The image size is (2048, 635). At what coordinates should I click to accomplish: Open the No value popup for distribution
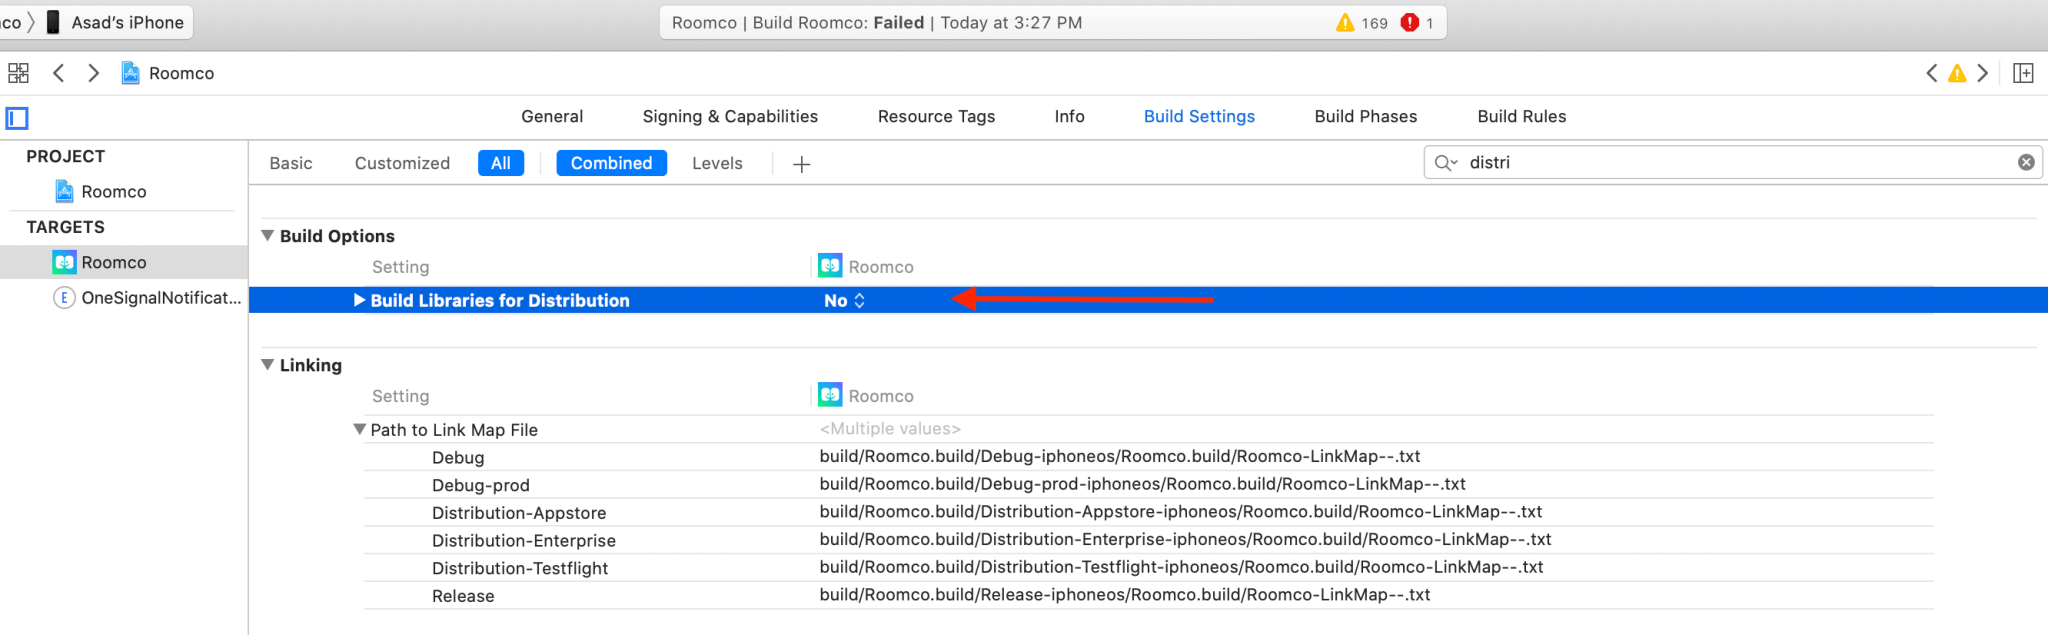(844, 300)
